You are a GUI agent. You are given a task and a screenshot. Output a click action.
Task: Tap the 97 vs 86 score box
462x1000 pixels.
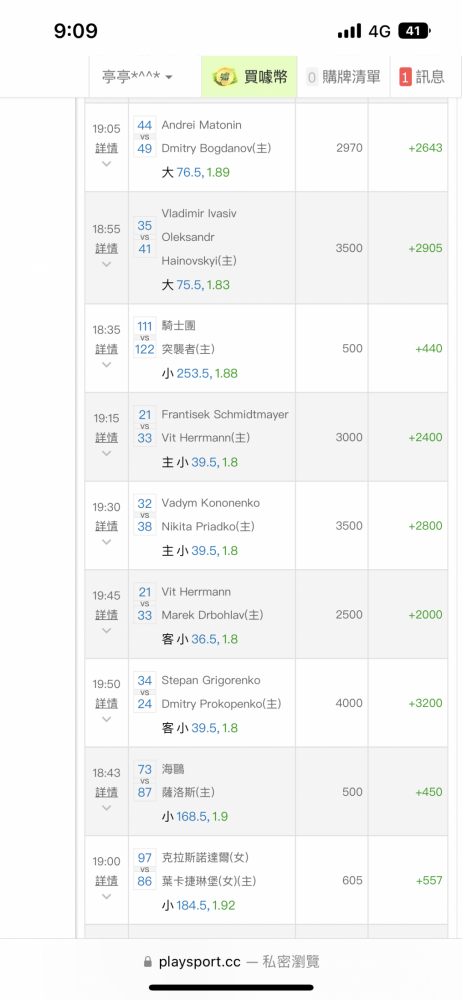click(145, 869)
